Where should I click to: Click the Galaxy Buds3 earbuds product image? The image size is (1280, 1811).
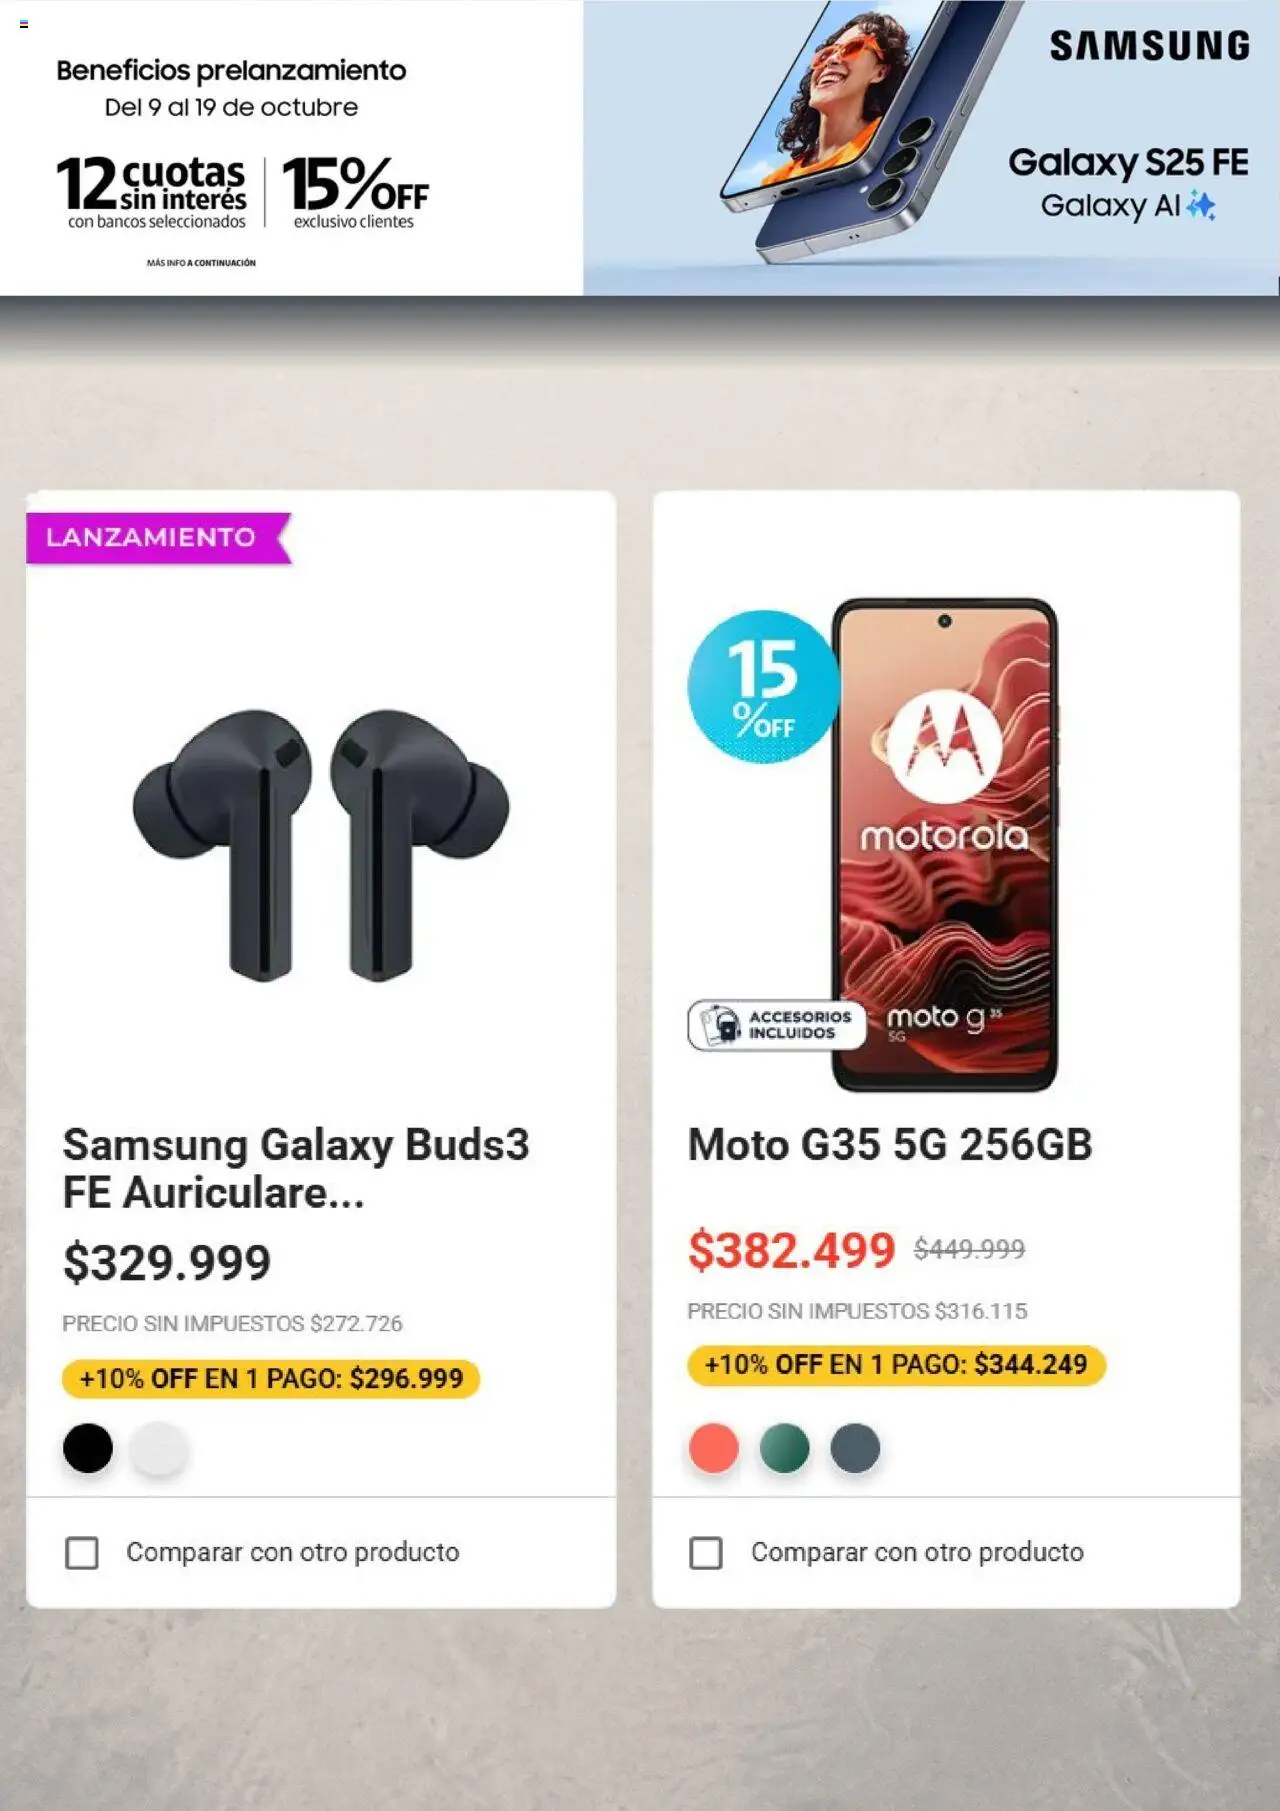[x=320, y=845]
